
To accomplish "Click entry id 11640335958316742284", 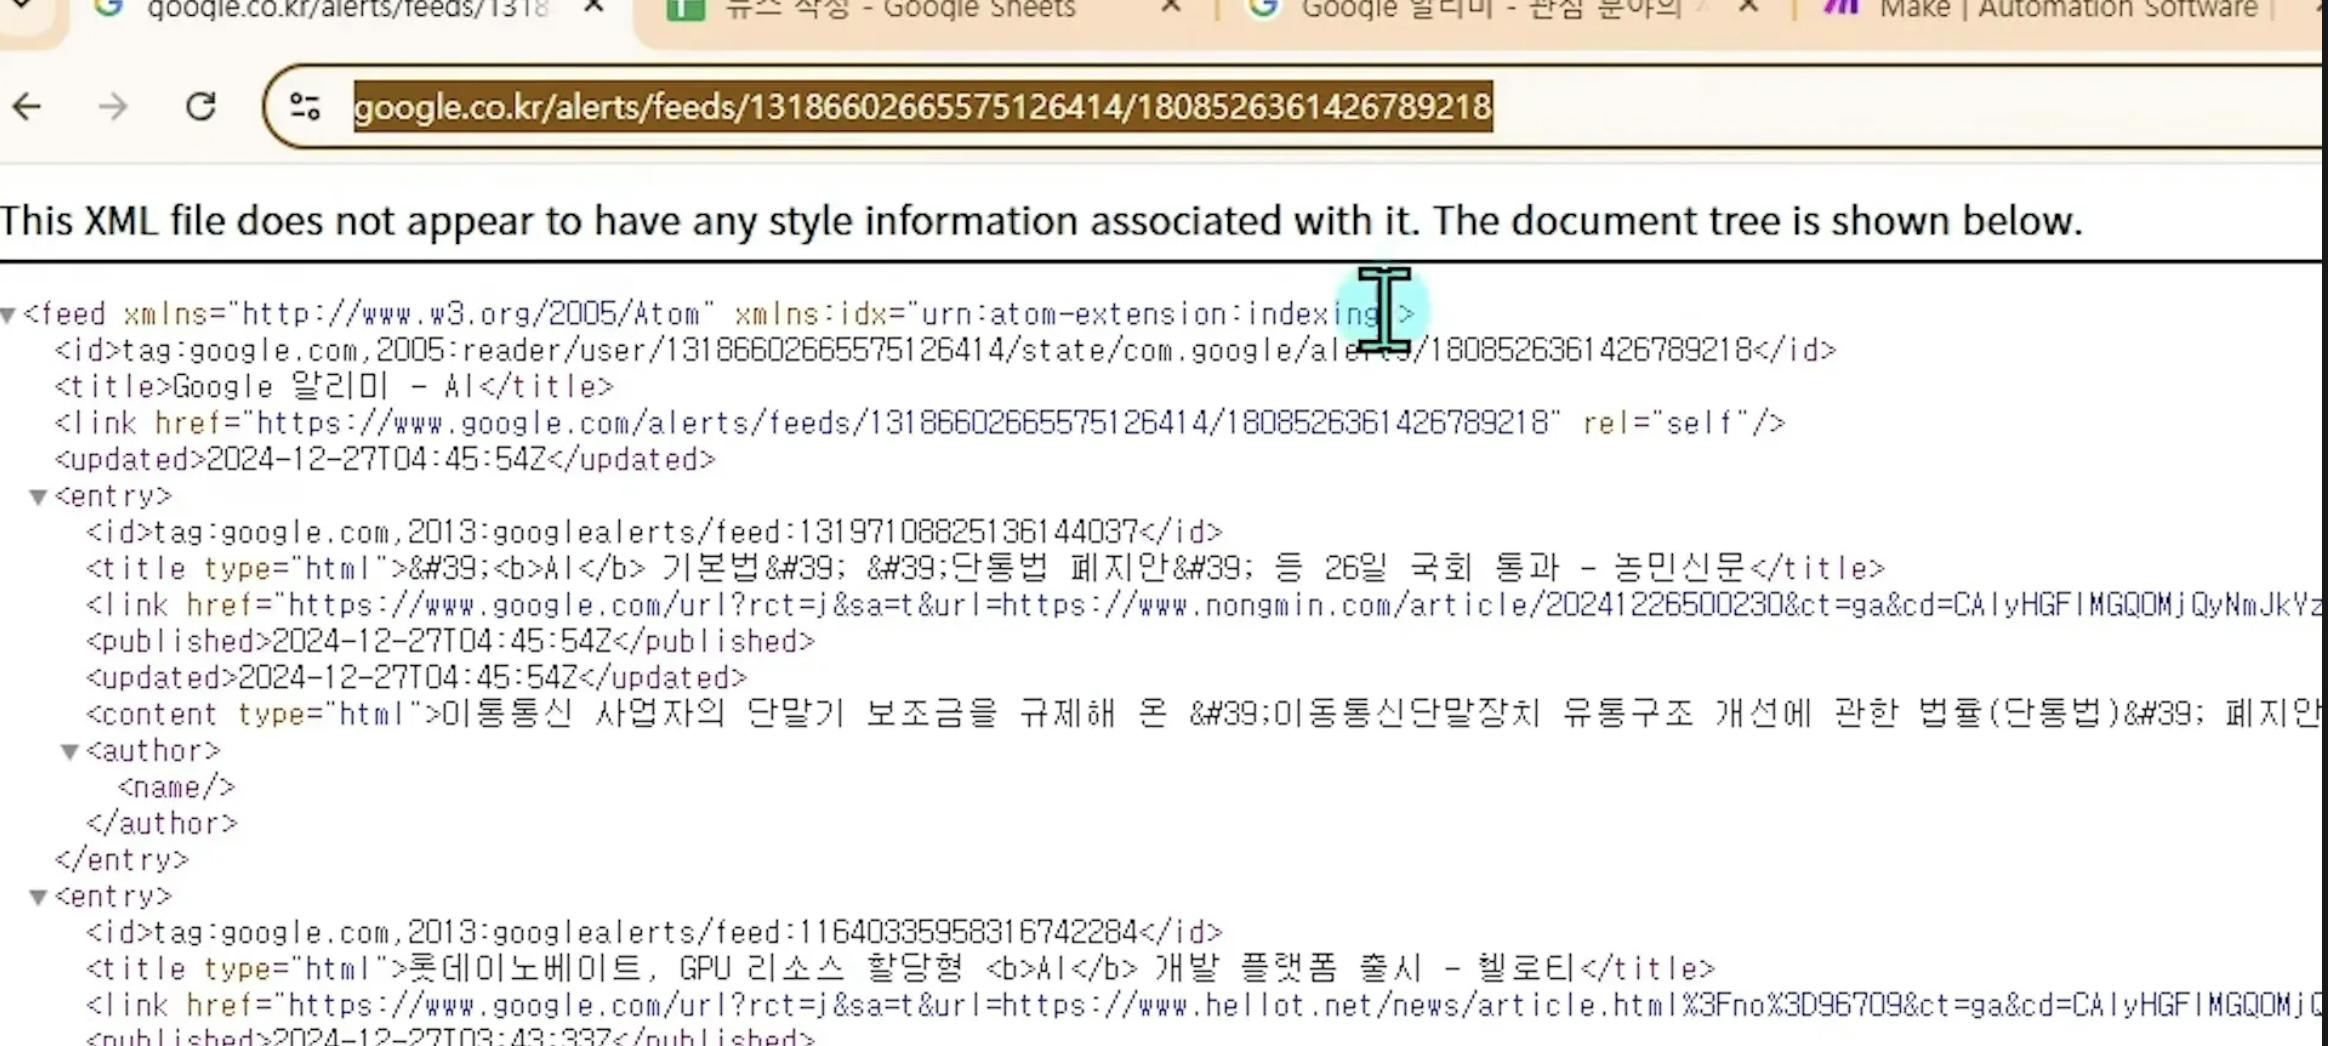I will pos(654,932).
